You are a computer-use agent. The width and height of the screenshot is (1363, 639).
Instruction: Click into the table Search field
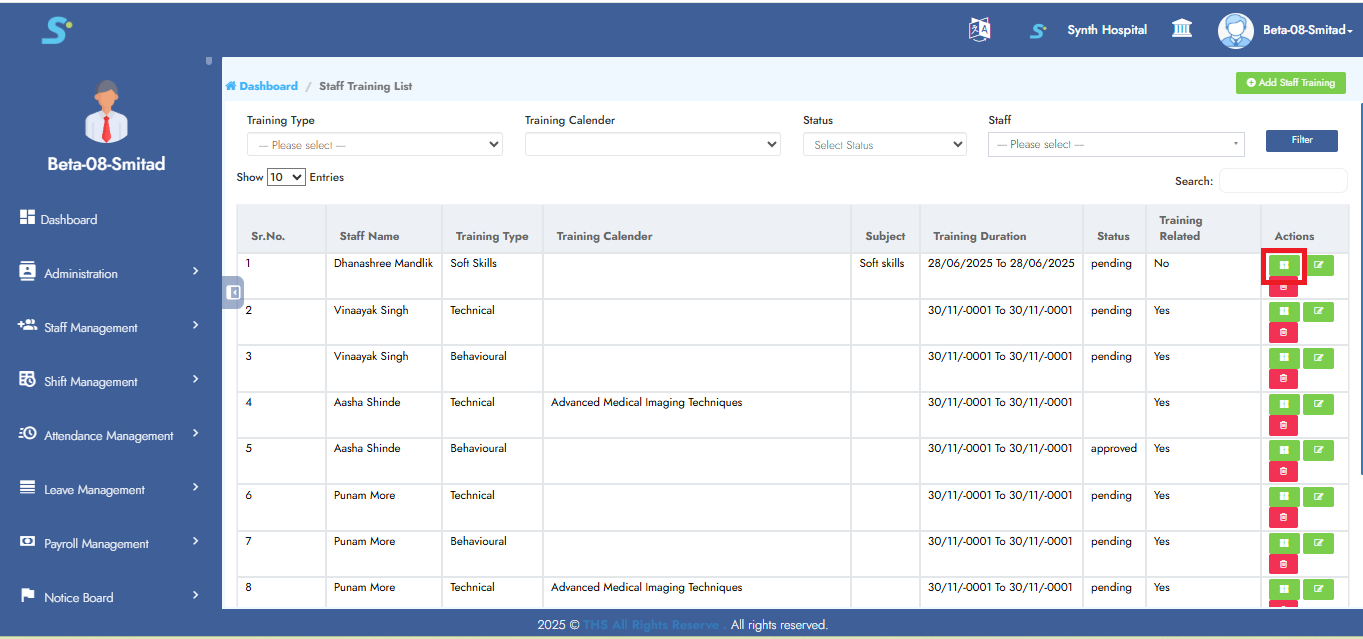[x=1282, y=181]
